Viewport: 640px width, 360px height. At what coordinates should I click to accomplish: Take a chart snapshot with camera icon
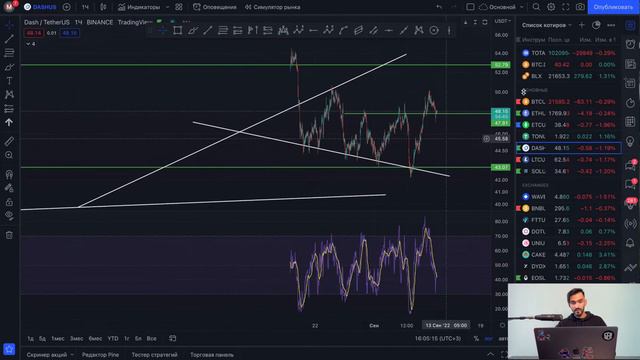580,7
